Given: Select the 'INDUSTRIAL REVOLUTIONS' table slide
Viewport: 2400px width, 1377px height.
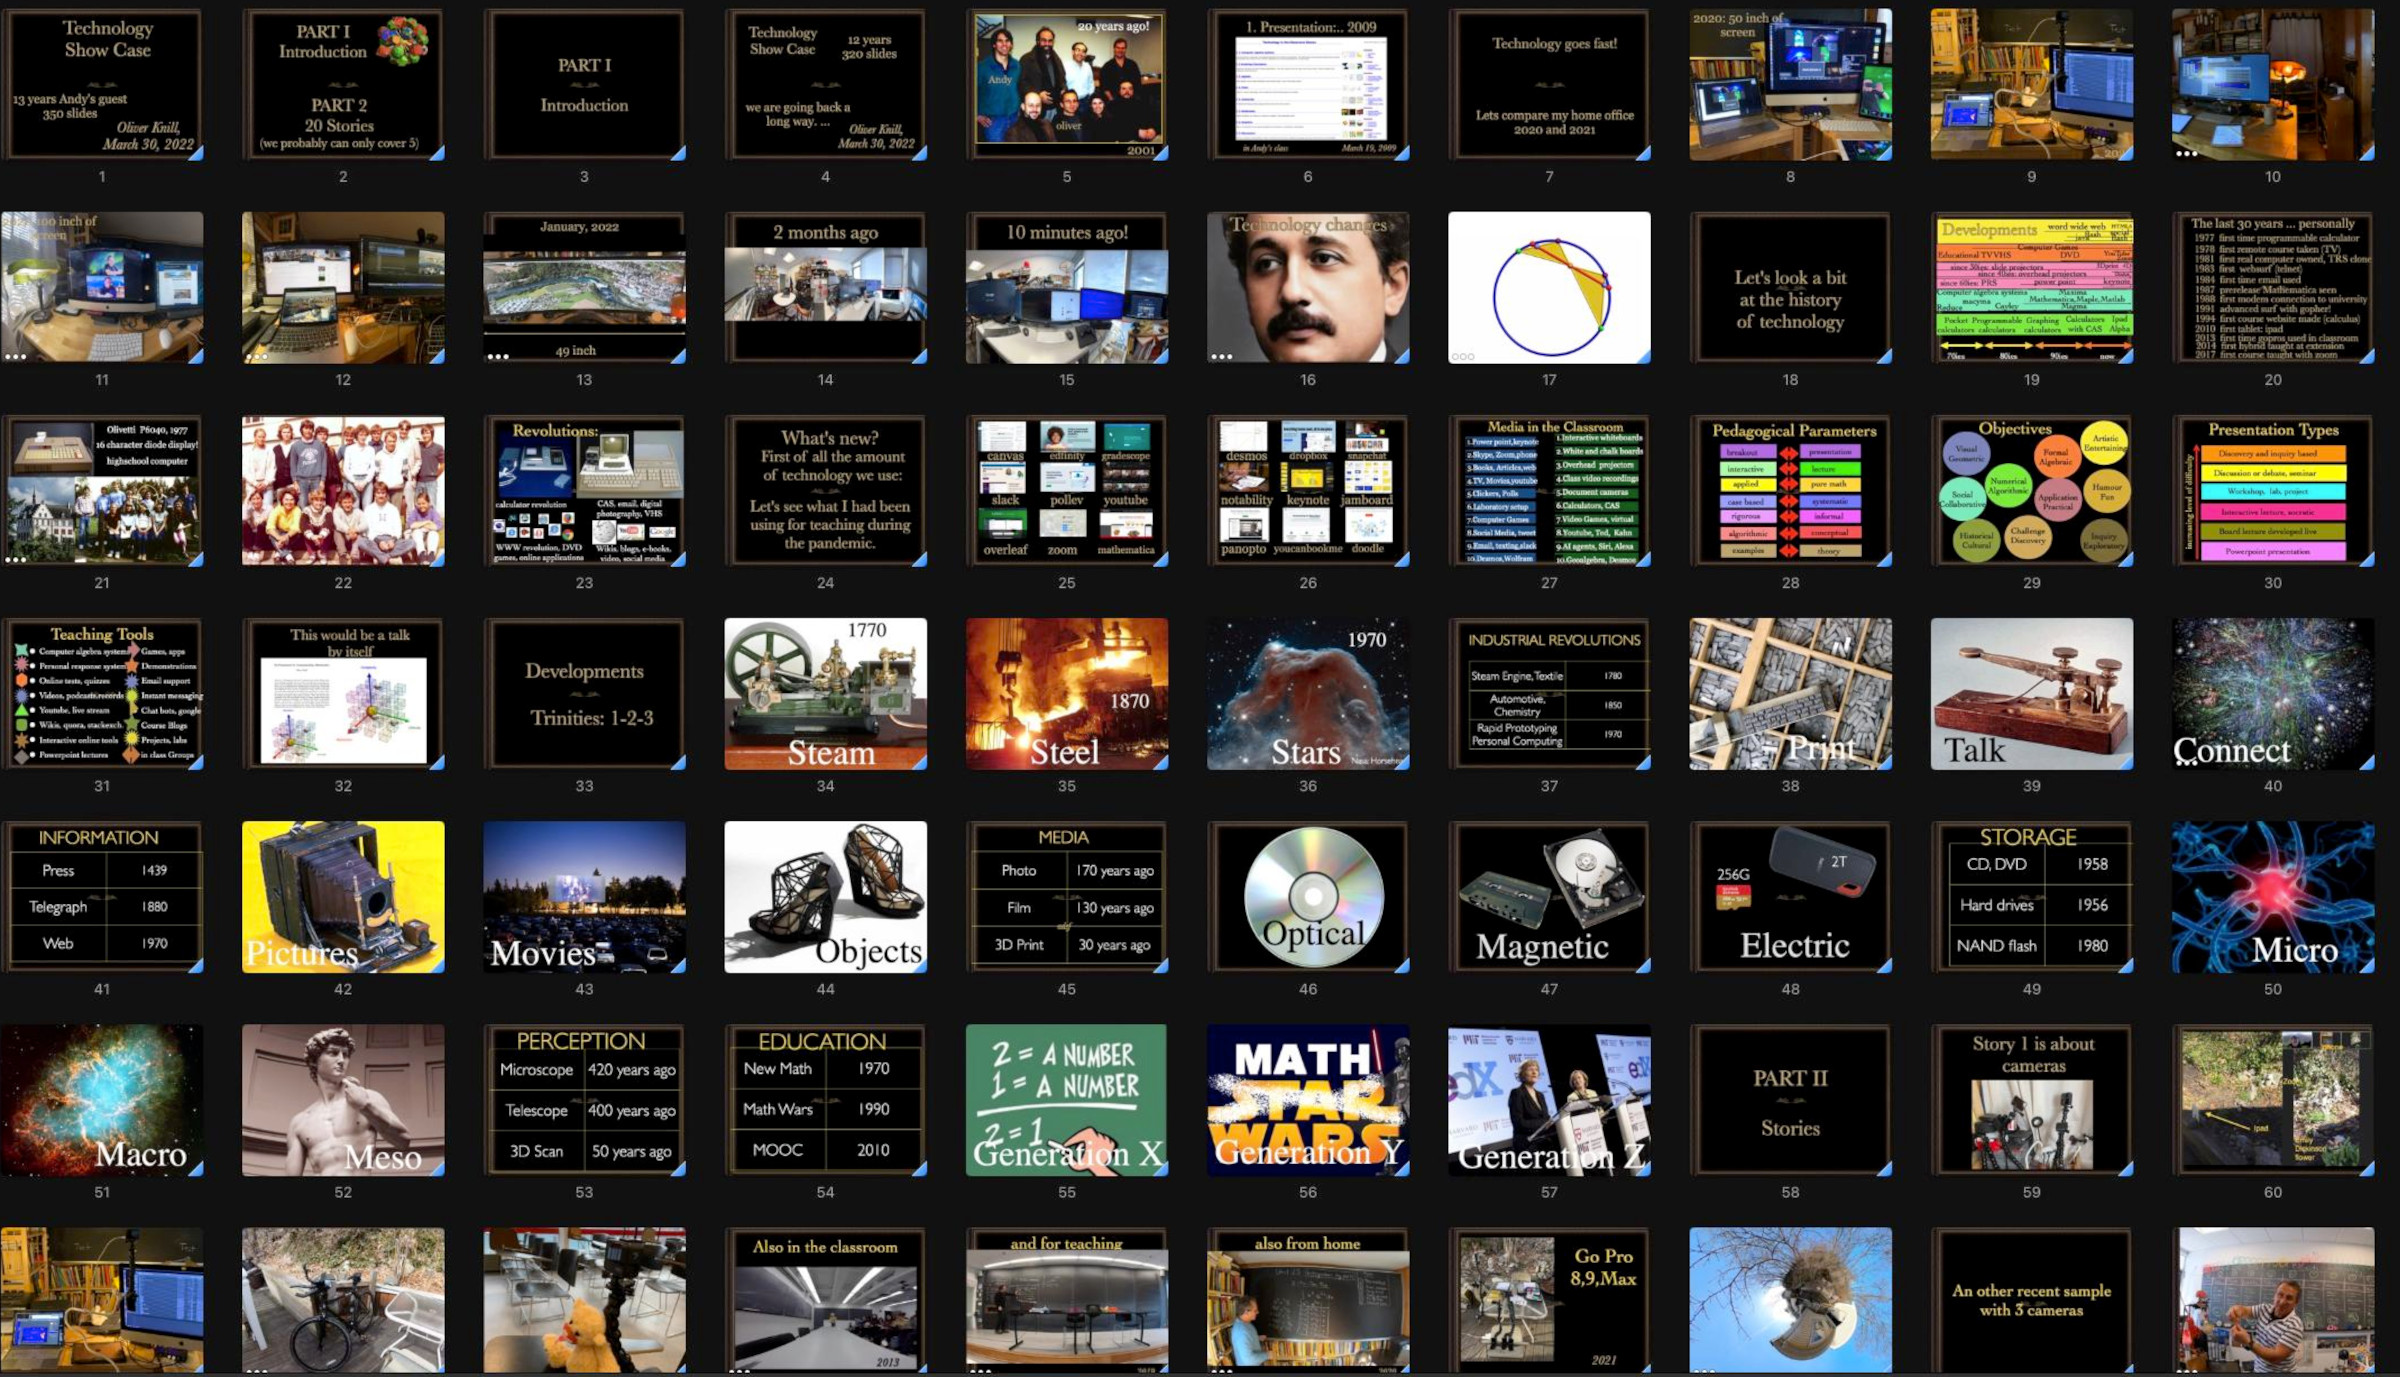Looking at the screenshot, I should click(x=1549, y=694).
